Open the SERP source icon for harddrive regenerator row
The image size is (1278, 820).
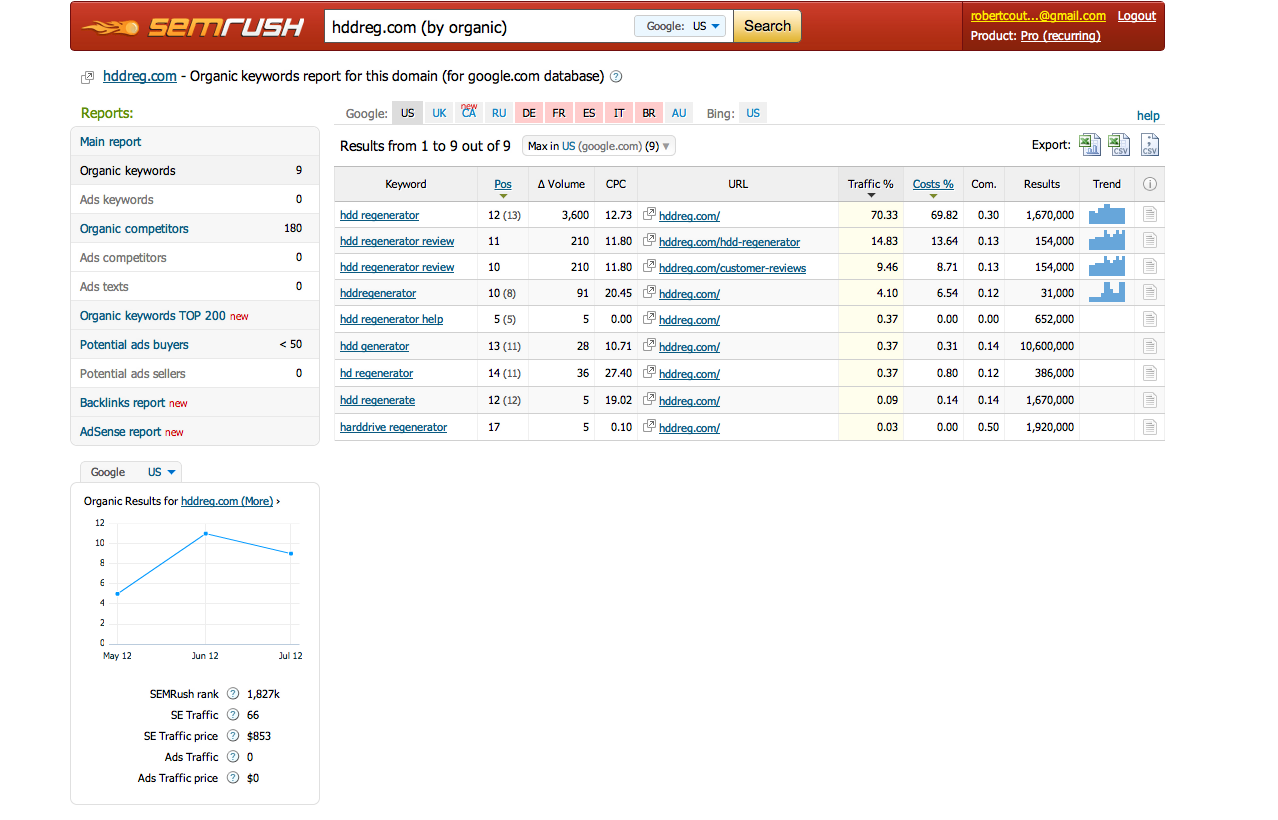click(x=1150, y=427)
